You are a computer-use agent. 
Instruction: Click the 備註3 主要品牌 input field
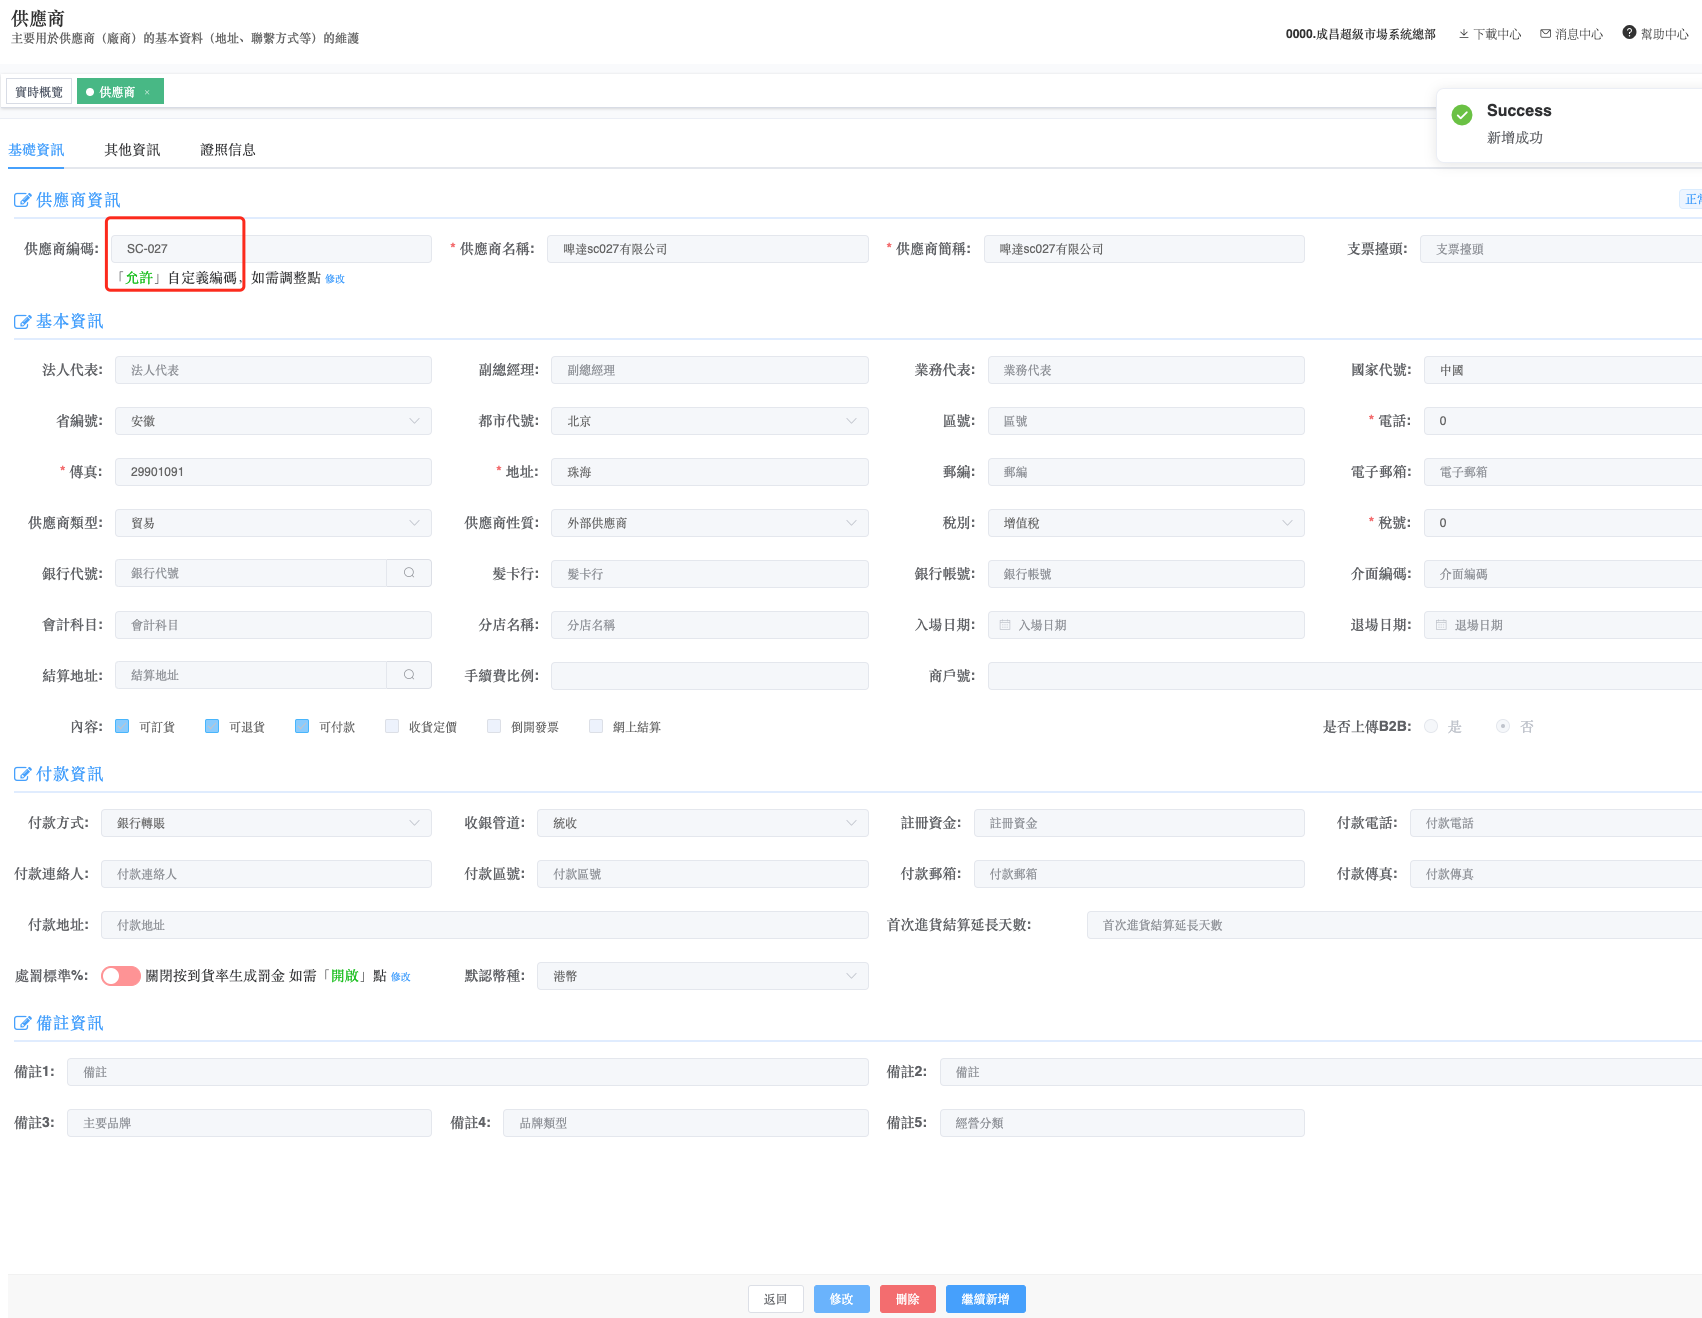pos(249,1123)
